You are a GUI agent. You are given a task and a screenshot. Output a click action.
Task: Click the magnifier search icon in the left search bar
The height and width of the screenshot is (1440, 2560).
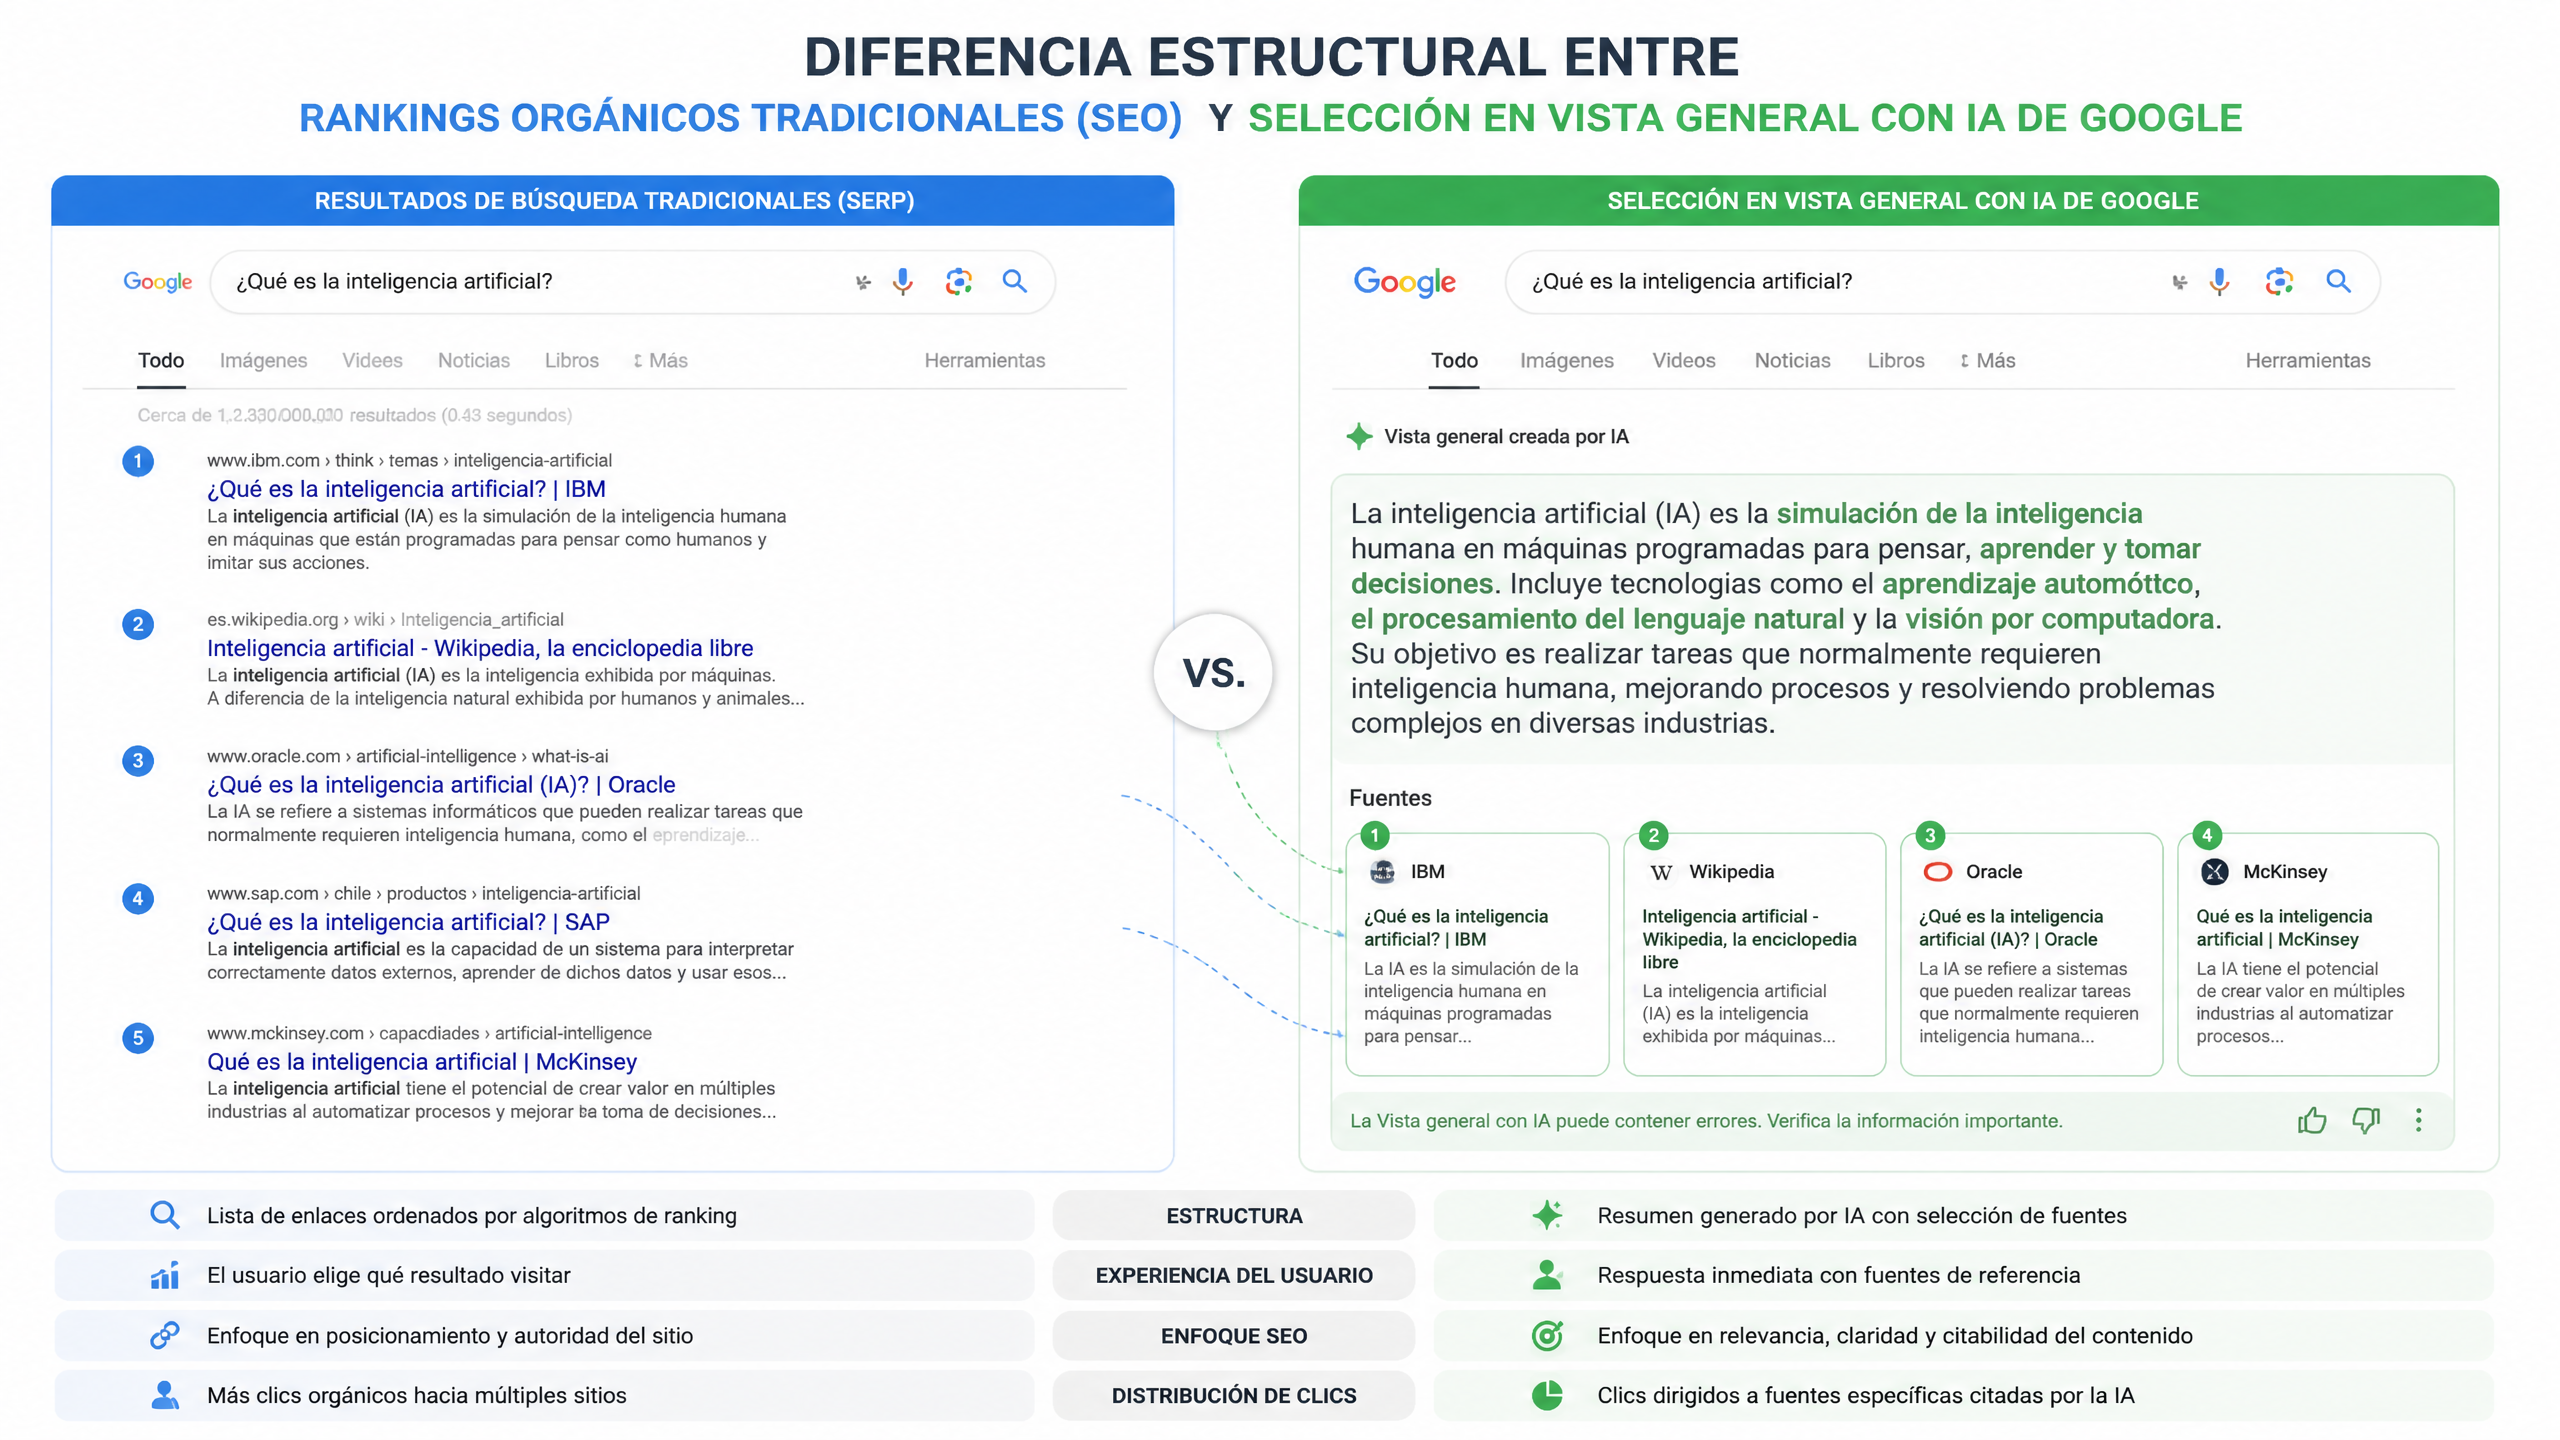(x=1014, y=281)
